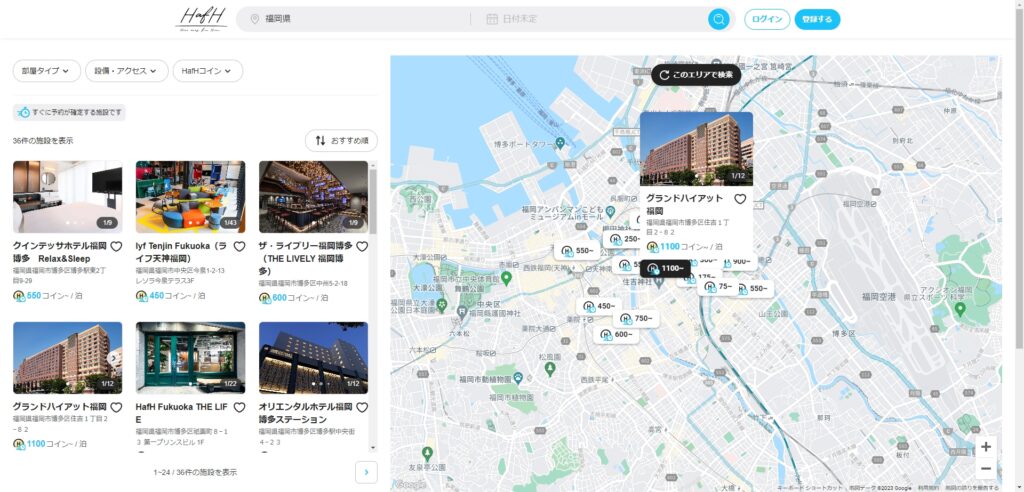Click the 登録する button
This screenshot has width=1024, height=492.
pos(817,19)
